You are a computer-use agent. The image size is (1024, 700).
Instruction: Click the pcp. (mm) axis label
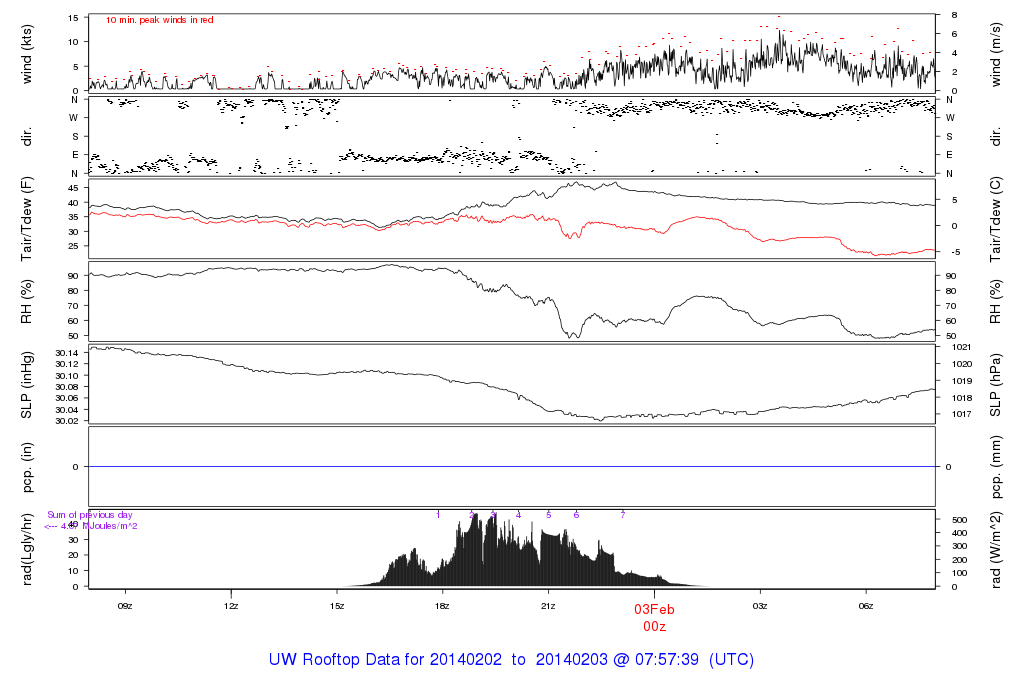(999, 467)
